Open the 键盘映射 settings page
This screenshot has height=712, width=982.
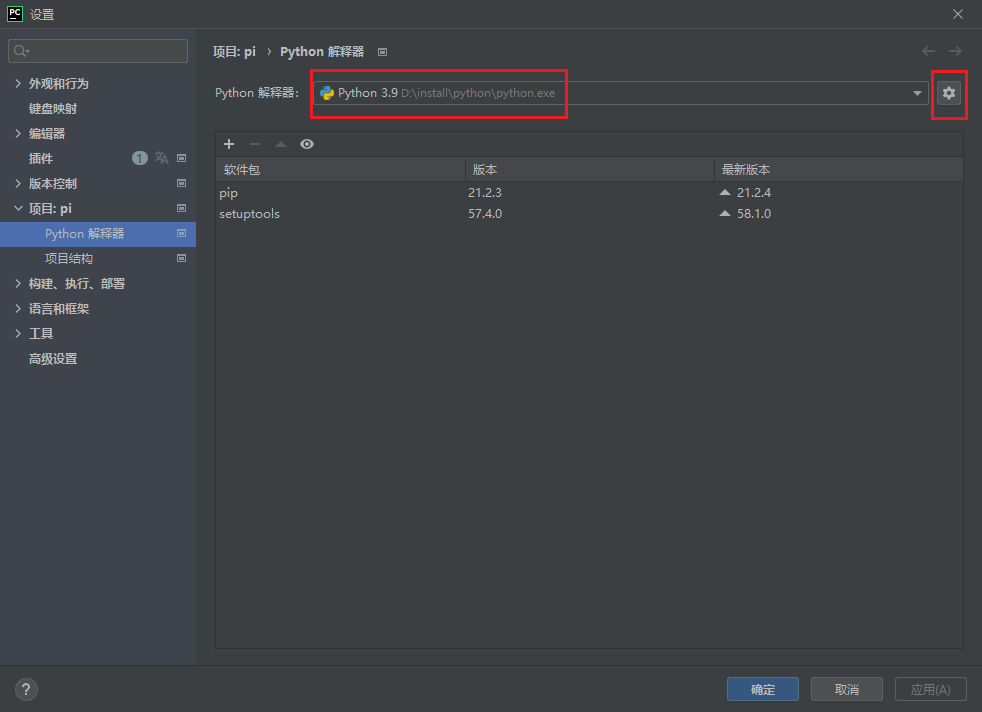(x=53, y=109)
